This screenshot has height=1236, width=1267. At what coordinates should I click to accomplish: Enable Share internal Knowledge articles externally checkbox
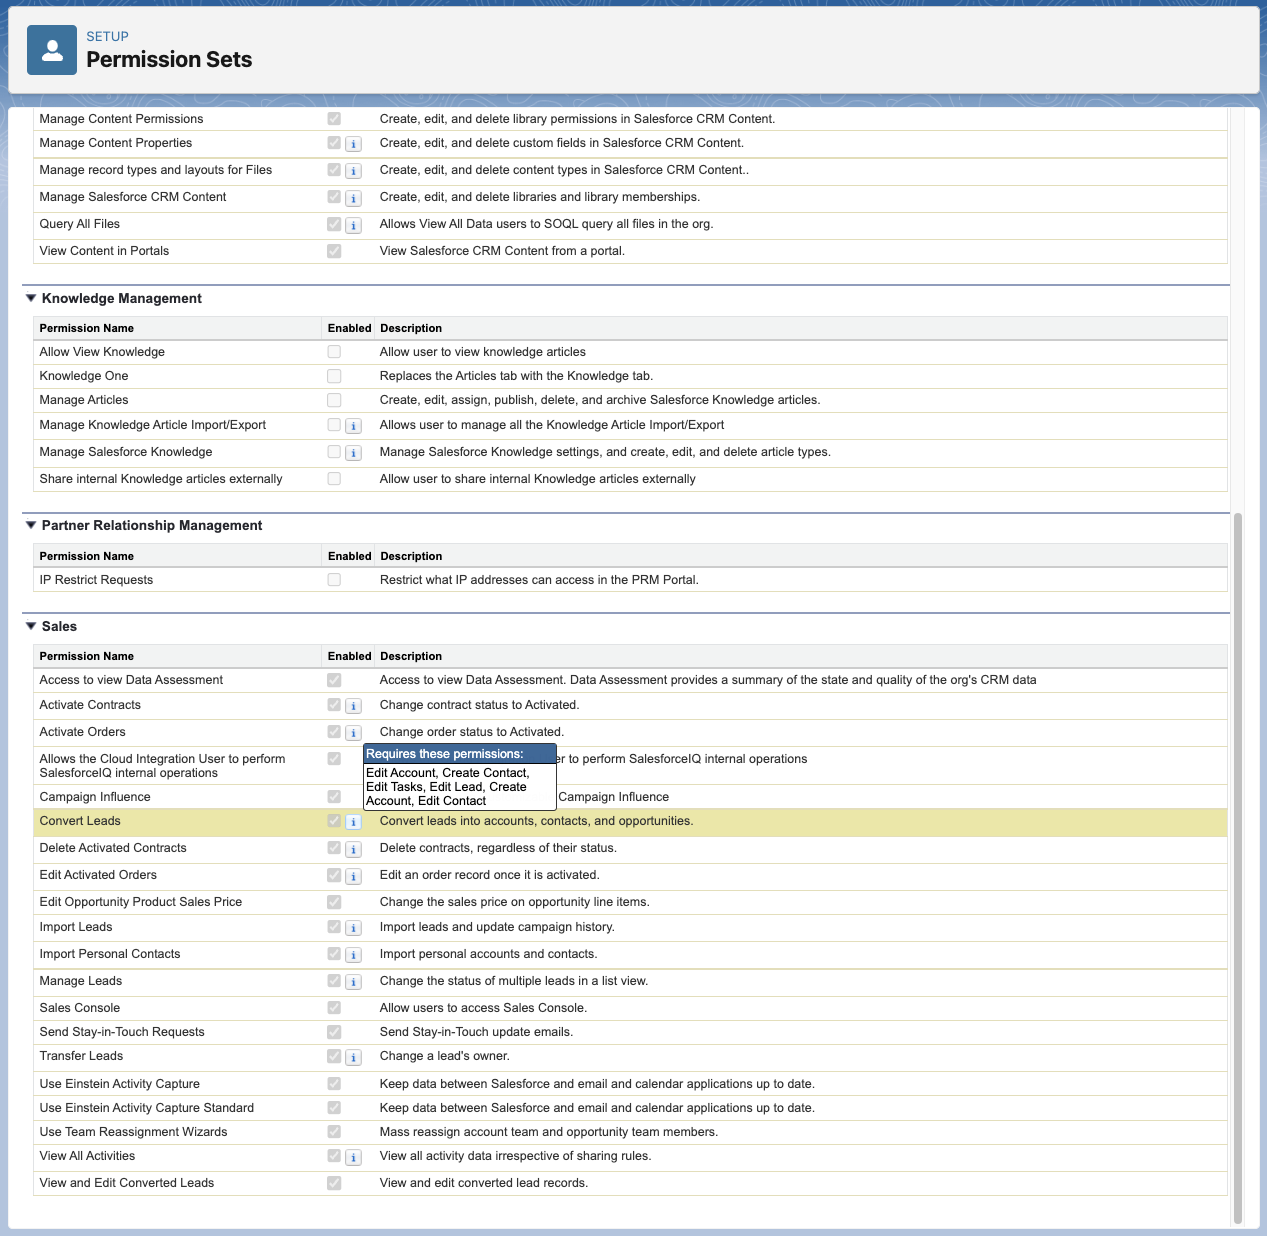334,479
